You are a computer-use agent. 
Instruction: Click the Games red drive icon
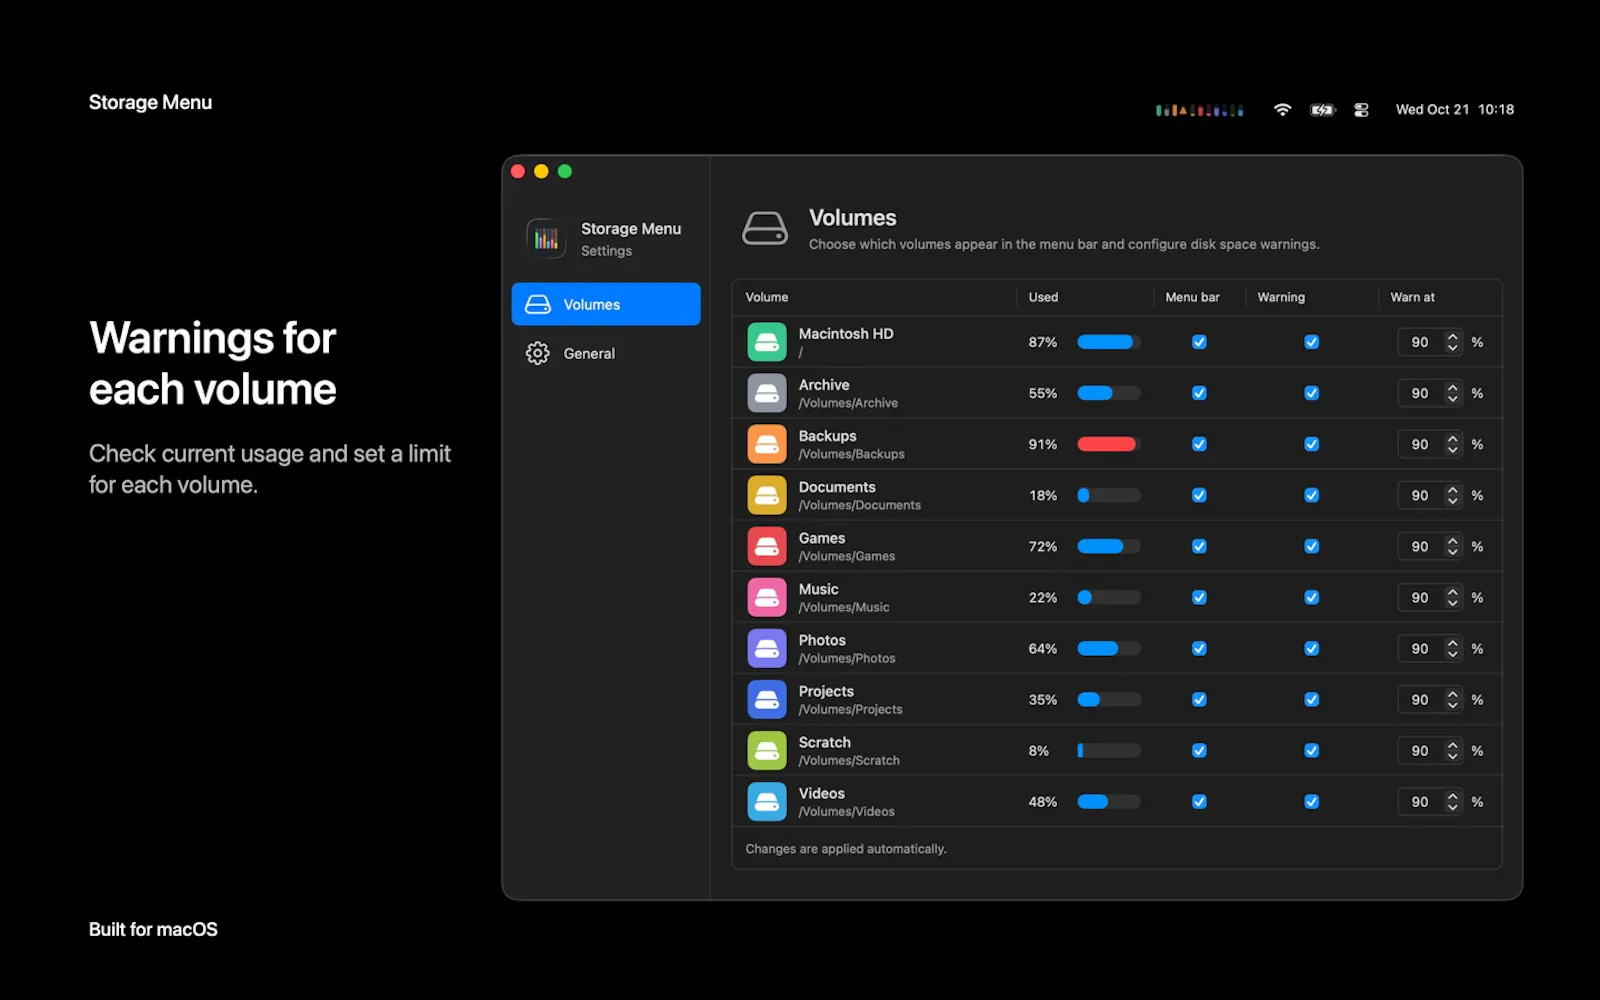click(x=767, y=546)
